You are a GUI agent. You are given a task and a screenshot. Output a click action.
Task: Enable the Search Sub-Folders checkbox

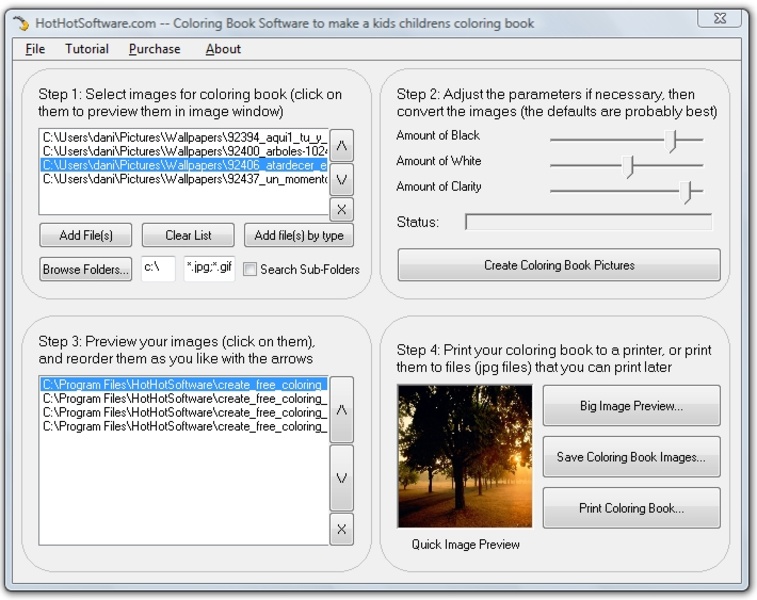(251, 269)
